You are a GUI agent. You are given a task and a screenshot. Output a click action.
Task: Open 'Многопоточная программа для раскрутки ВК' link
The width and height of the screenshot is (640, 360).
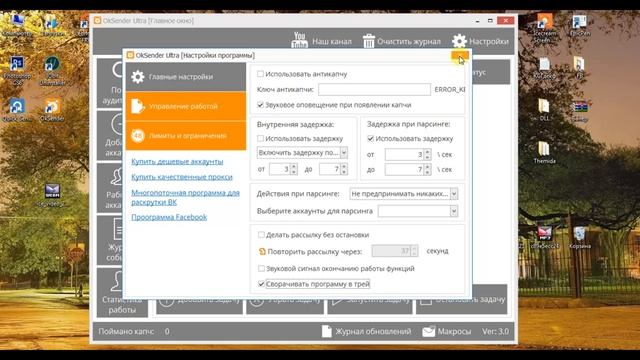click(185, 197)
